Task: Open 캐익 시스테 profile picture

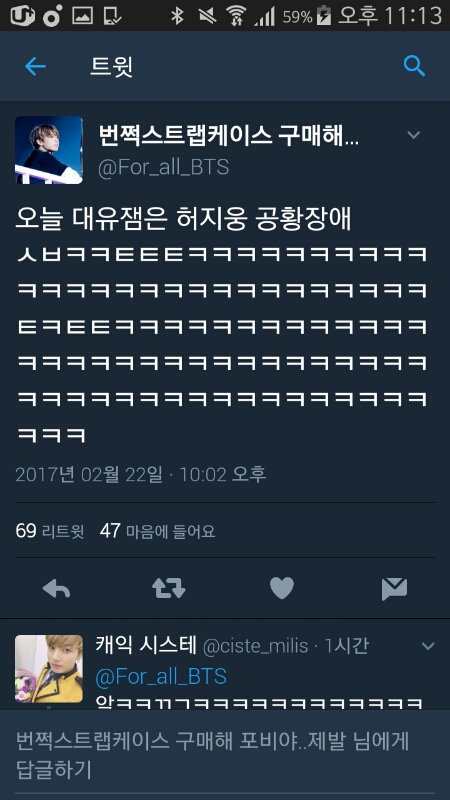Action: [x=48, y=669]
